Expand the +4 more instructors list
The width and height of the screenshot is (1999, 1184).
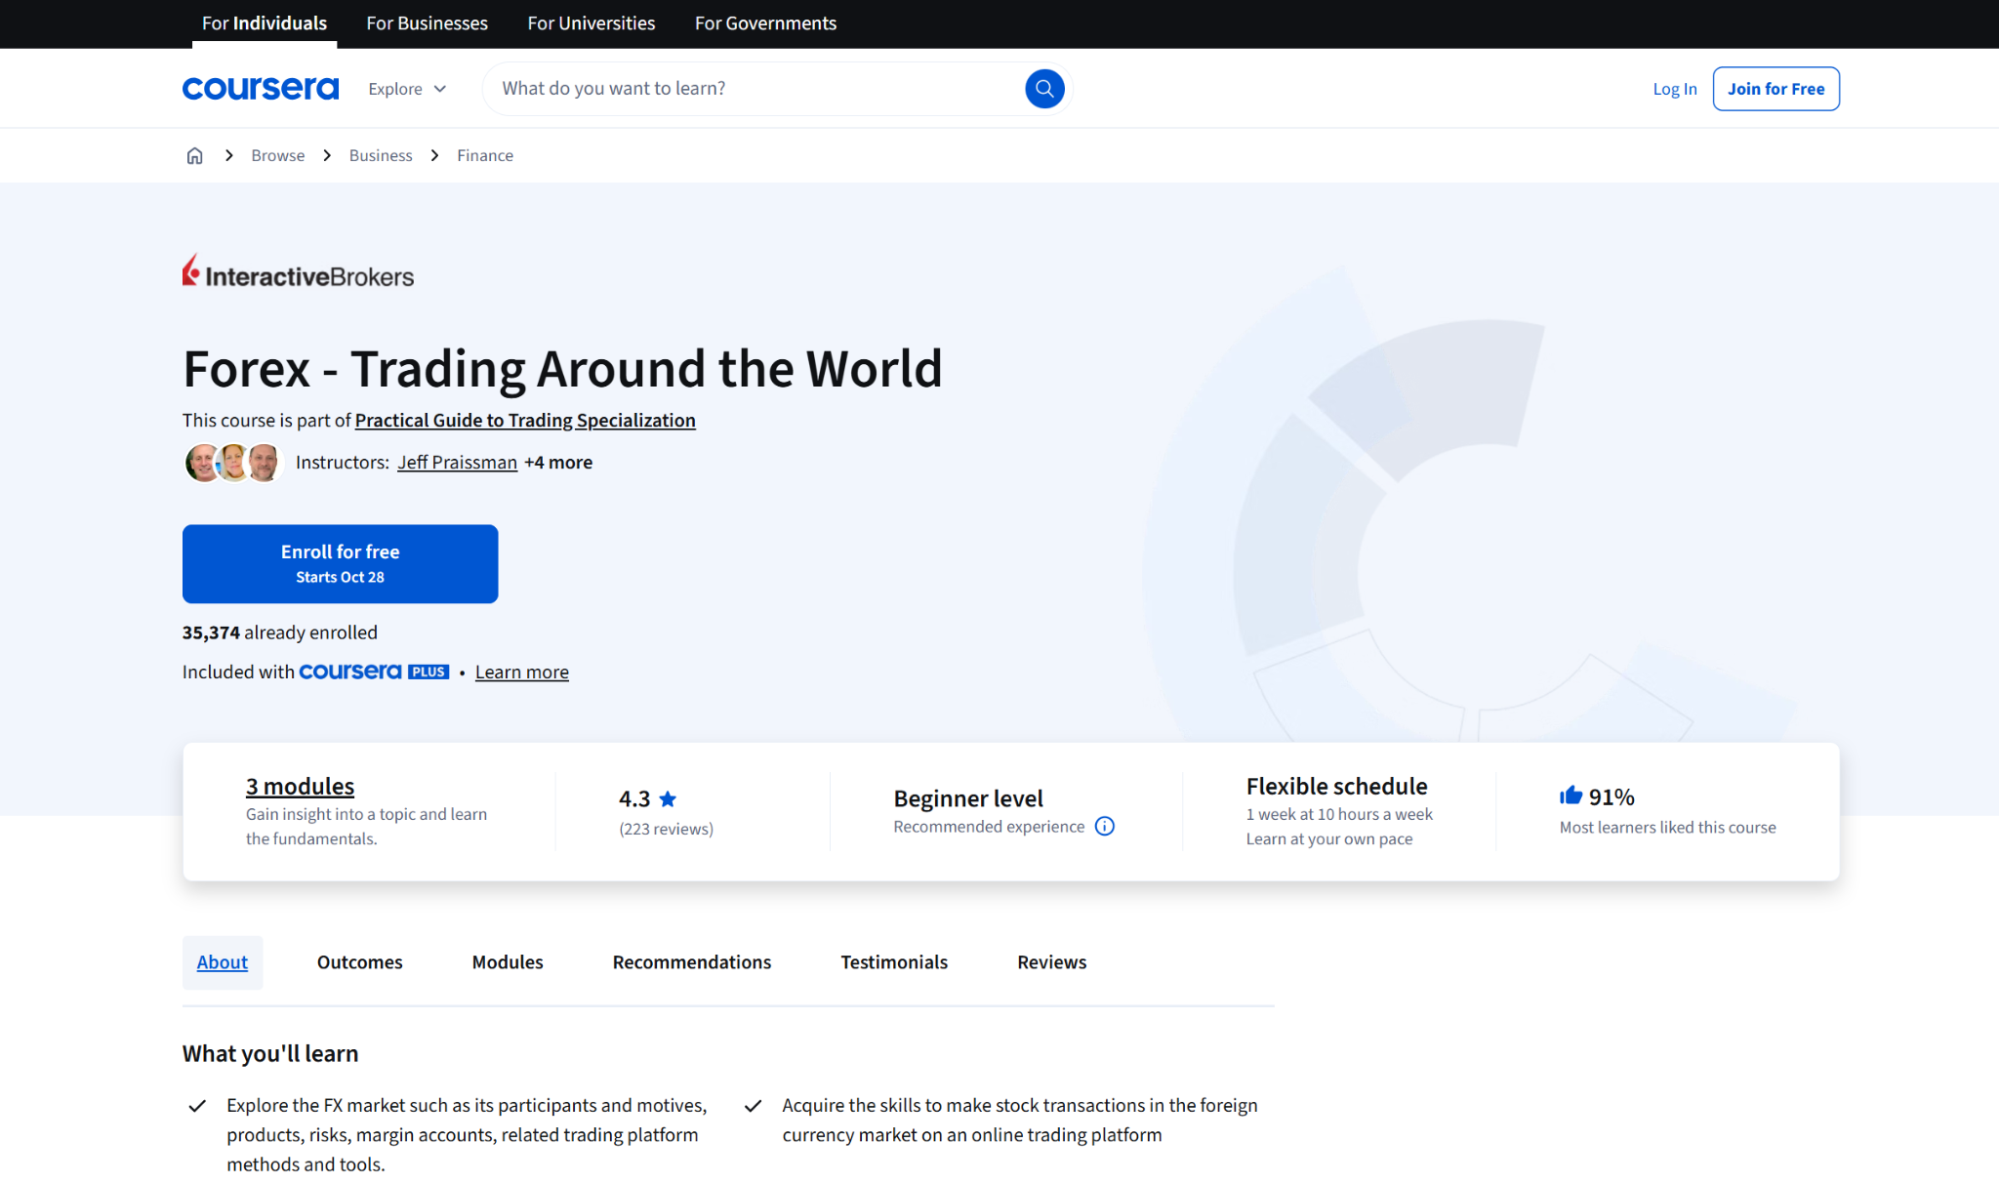point(558,462)
